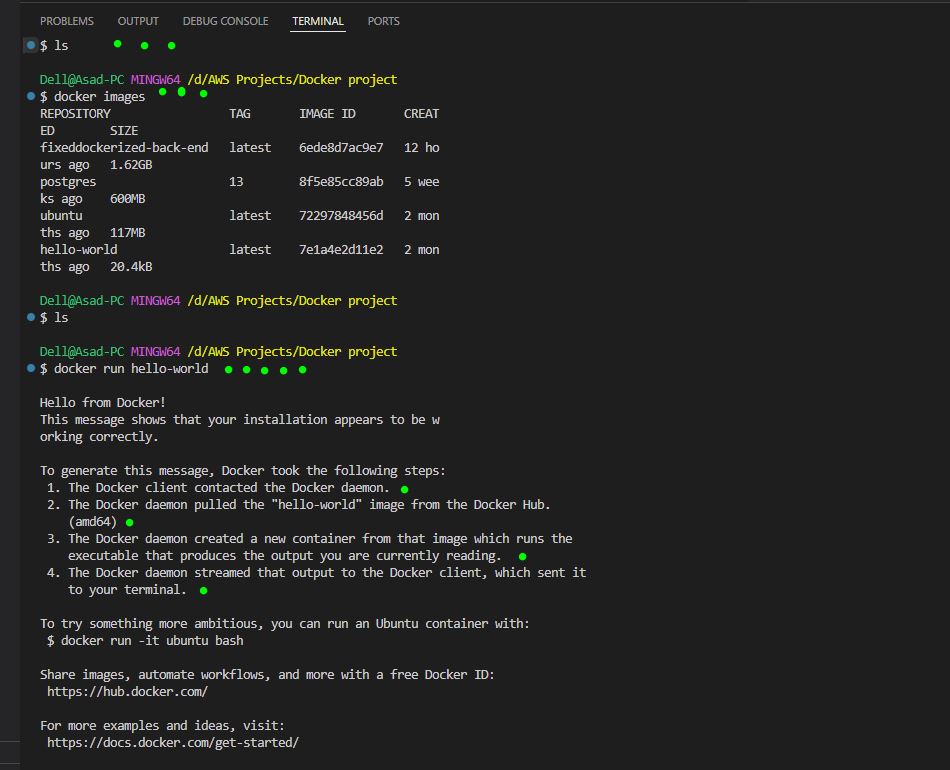Click the 'SIZE' header text
Viewport: 950px width, 770px height.
124,131
